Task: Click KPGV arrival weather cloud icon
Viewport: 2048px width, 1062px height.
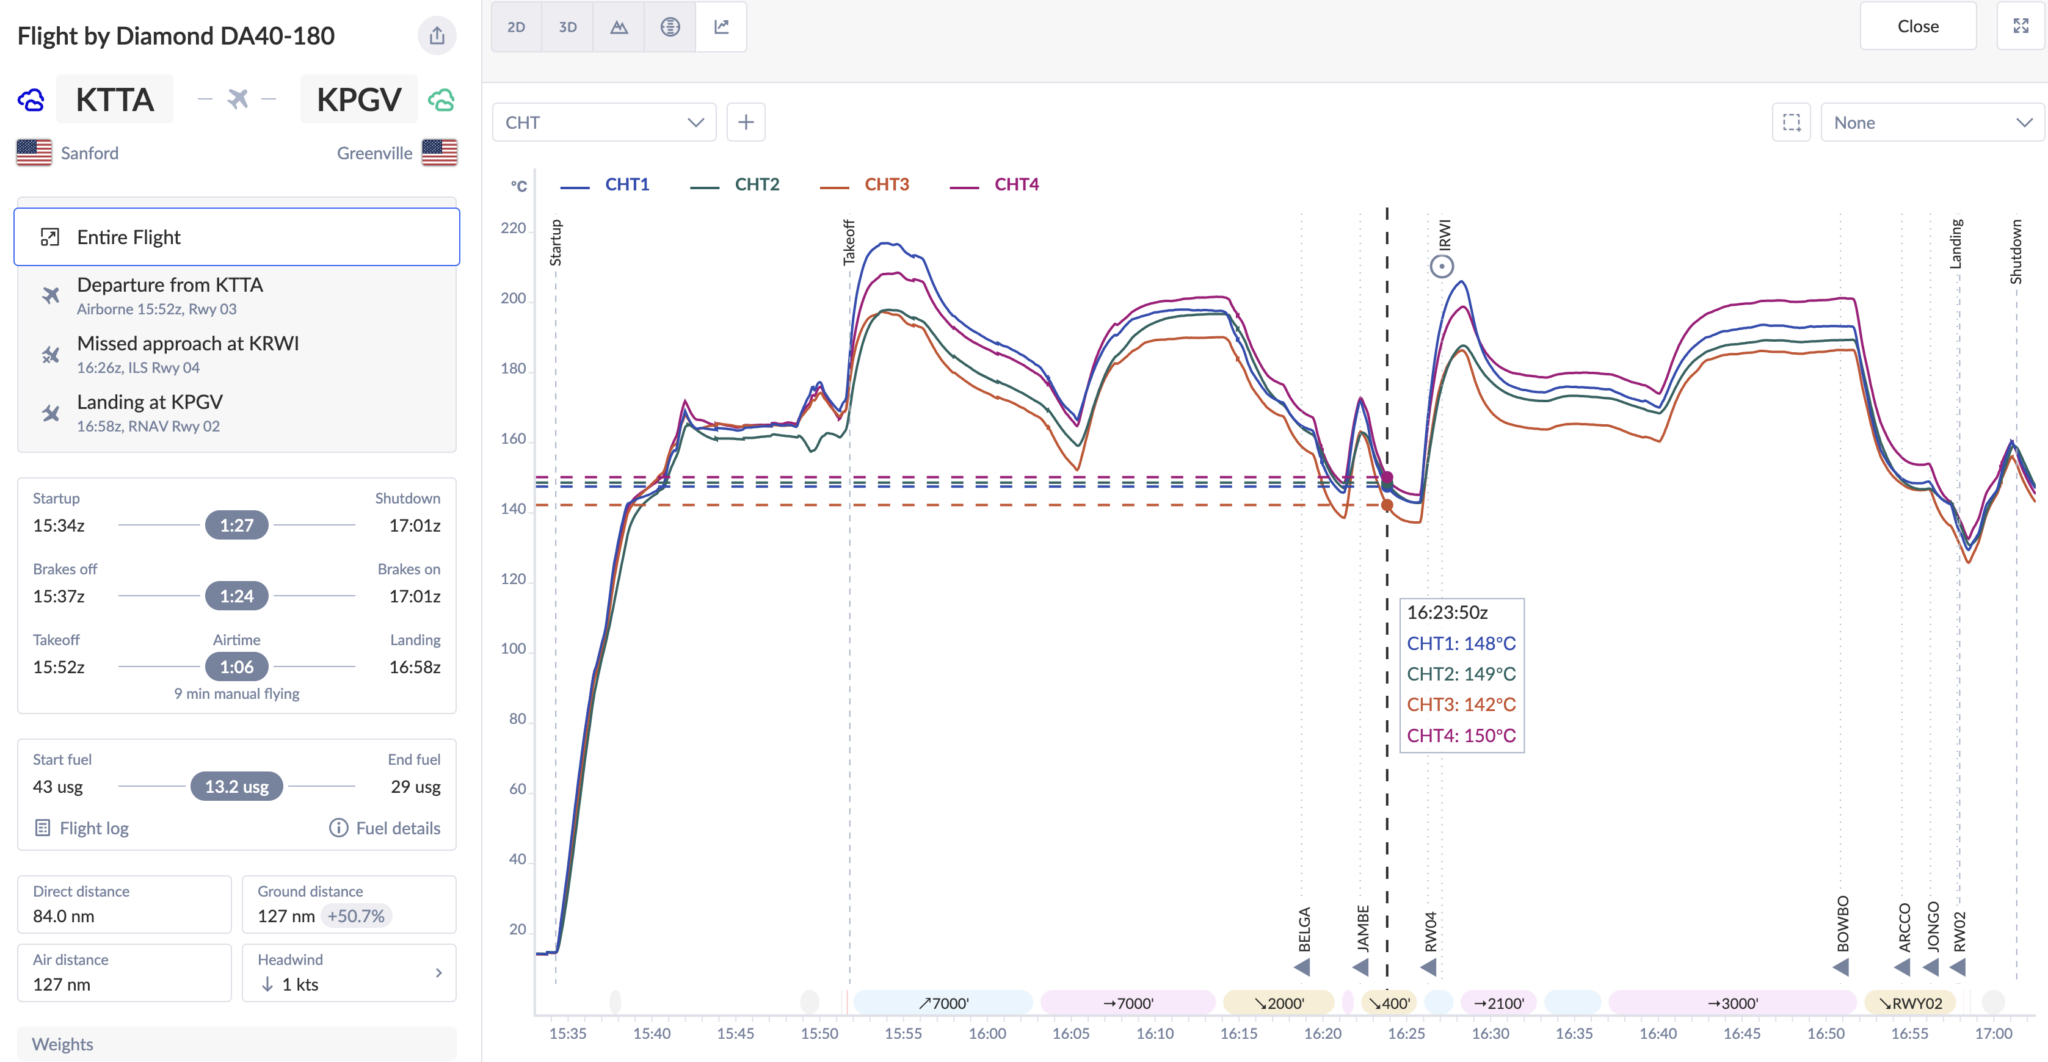Action: point(441,100)
